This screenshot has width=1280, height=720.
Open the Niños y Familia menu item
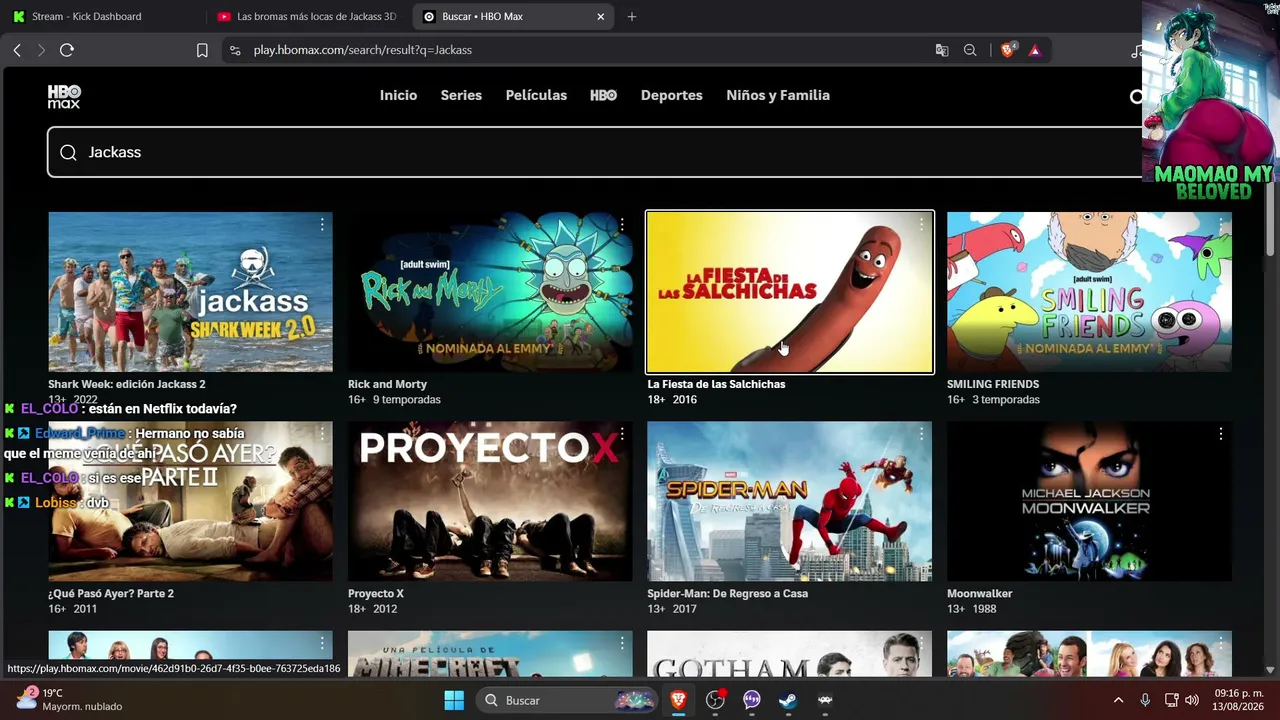pos(778,95)
